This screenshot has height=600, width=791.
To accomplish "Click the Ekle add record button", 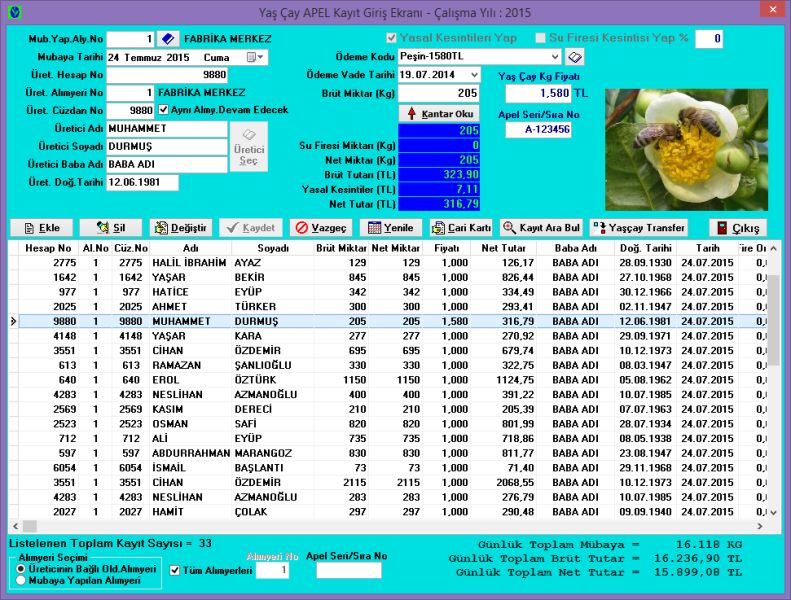I will [41, 228].
